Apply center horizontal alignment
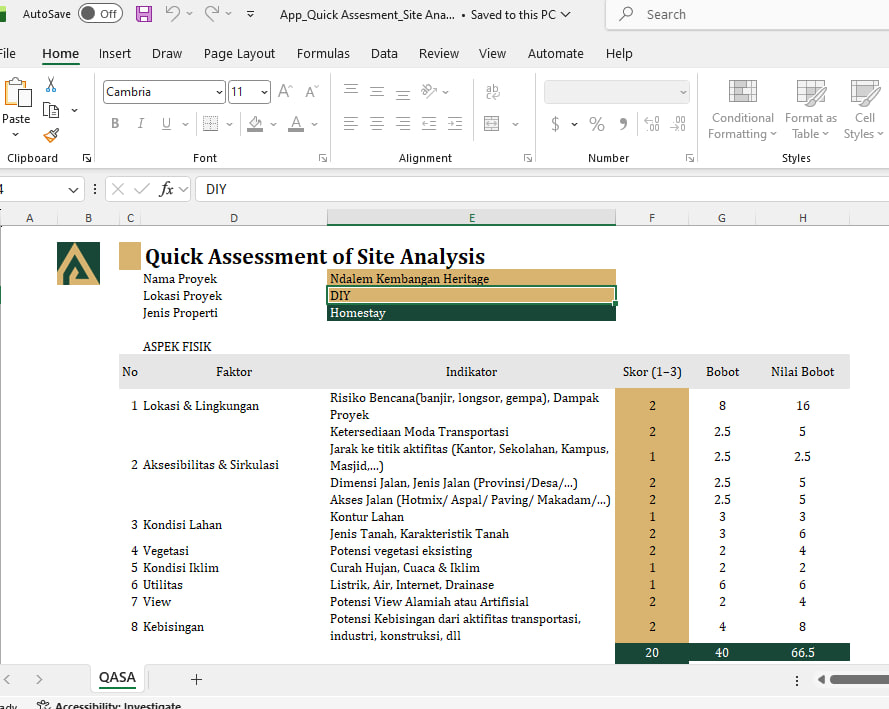Viewport: 889px width, 709px height. click(377, 124)
